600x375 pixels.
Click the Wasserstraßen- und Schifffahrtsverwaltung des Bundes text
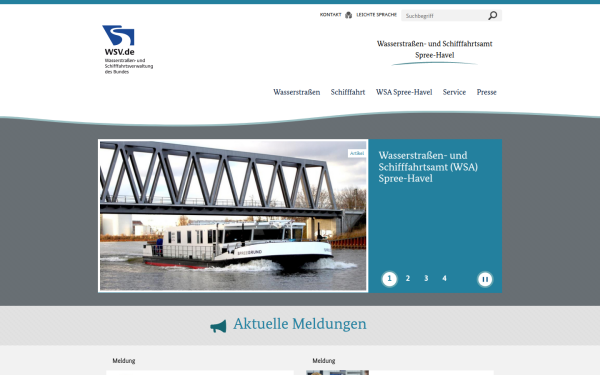point(129,66)
